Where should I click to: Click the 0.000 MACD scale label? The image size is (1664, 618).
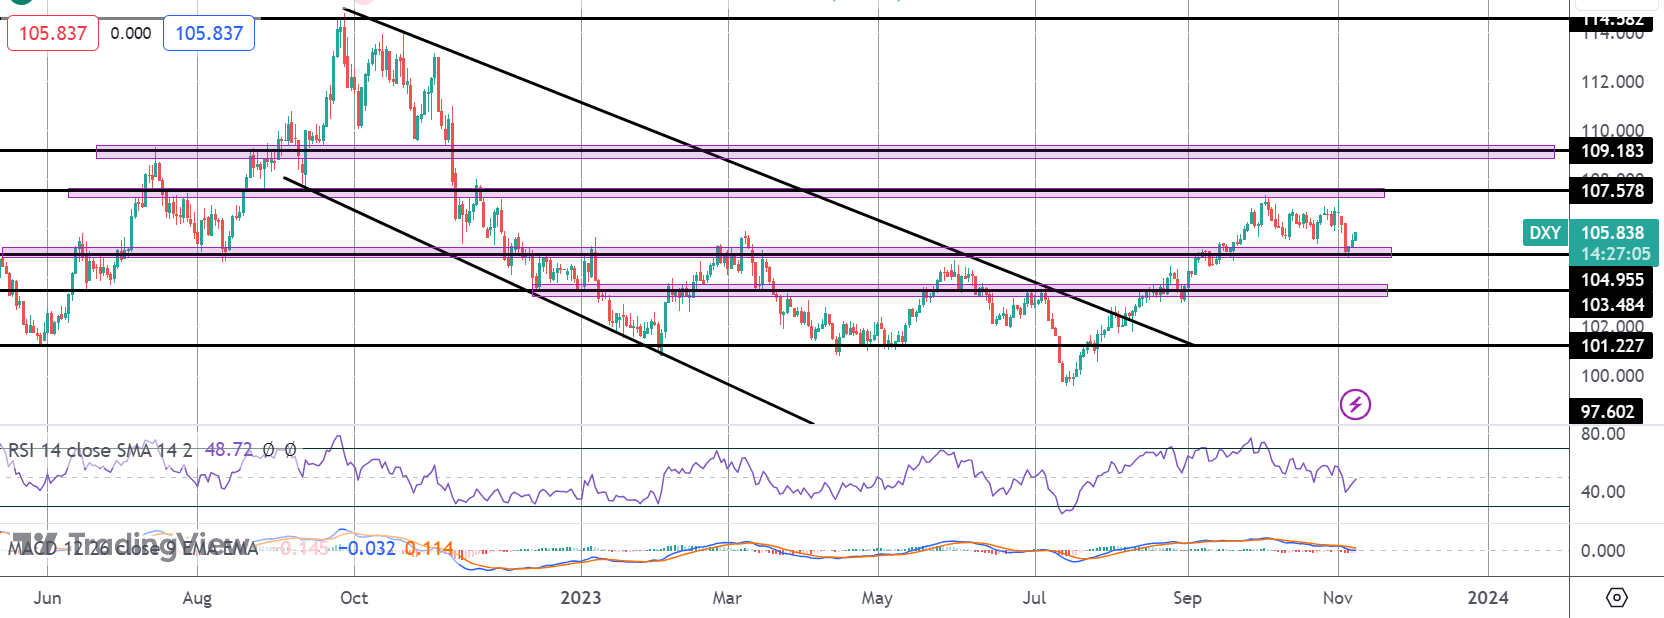point(1602,550)
